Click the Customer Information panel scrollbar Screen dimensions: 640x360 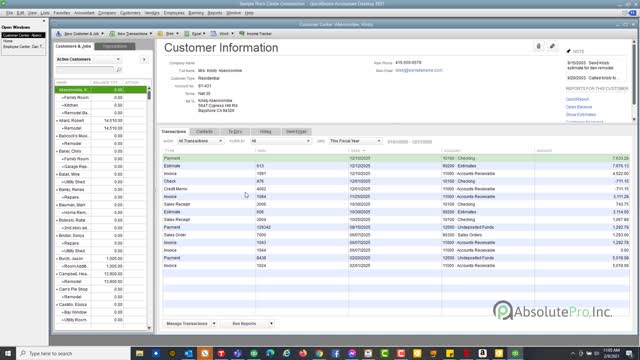634,73
